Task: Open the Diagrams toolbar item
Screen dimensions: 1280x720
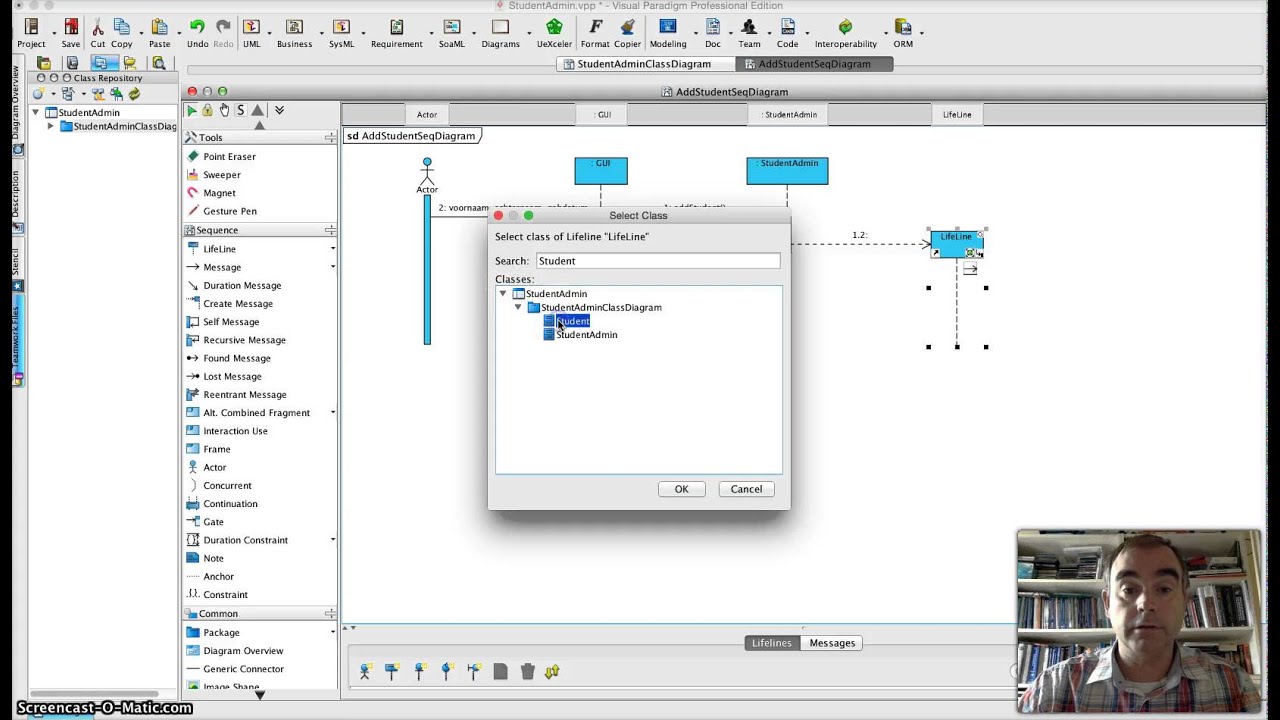Action: coord(500,33)
